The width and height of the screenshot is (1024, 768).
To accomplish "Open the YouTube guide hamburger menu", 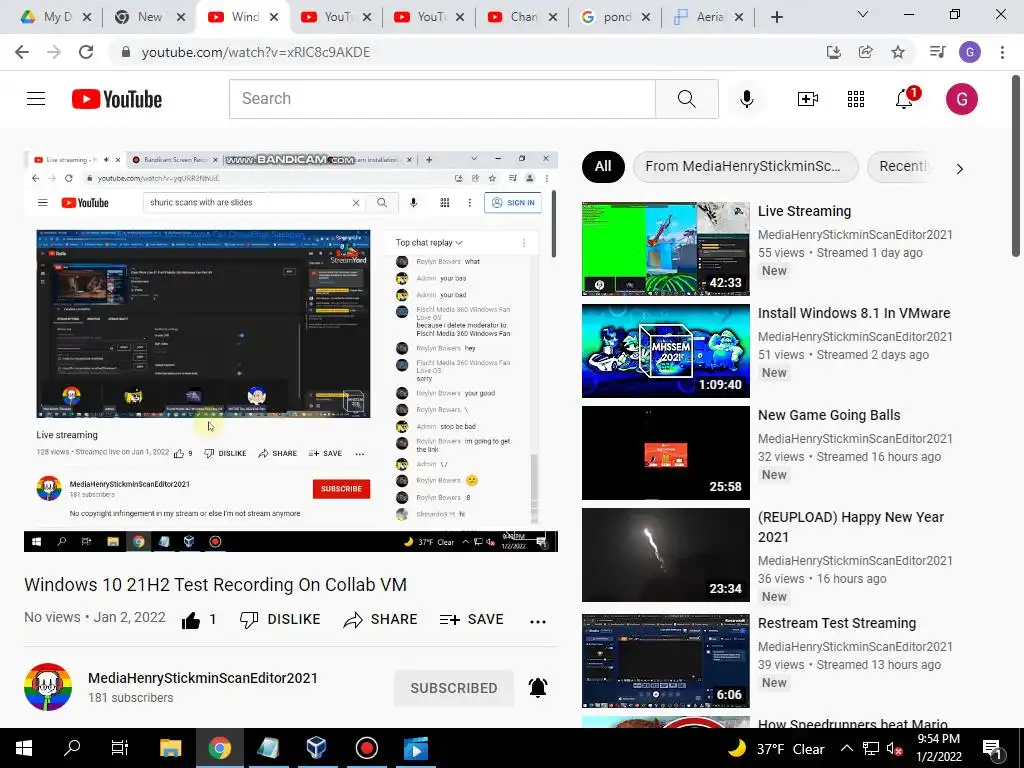I will pyautogui.click(x=36, y=99).
